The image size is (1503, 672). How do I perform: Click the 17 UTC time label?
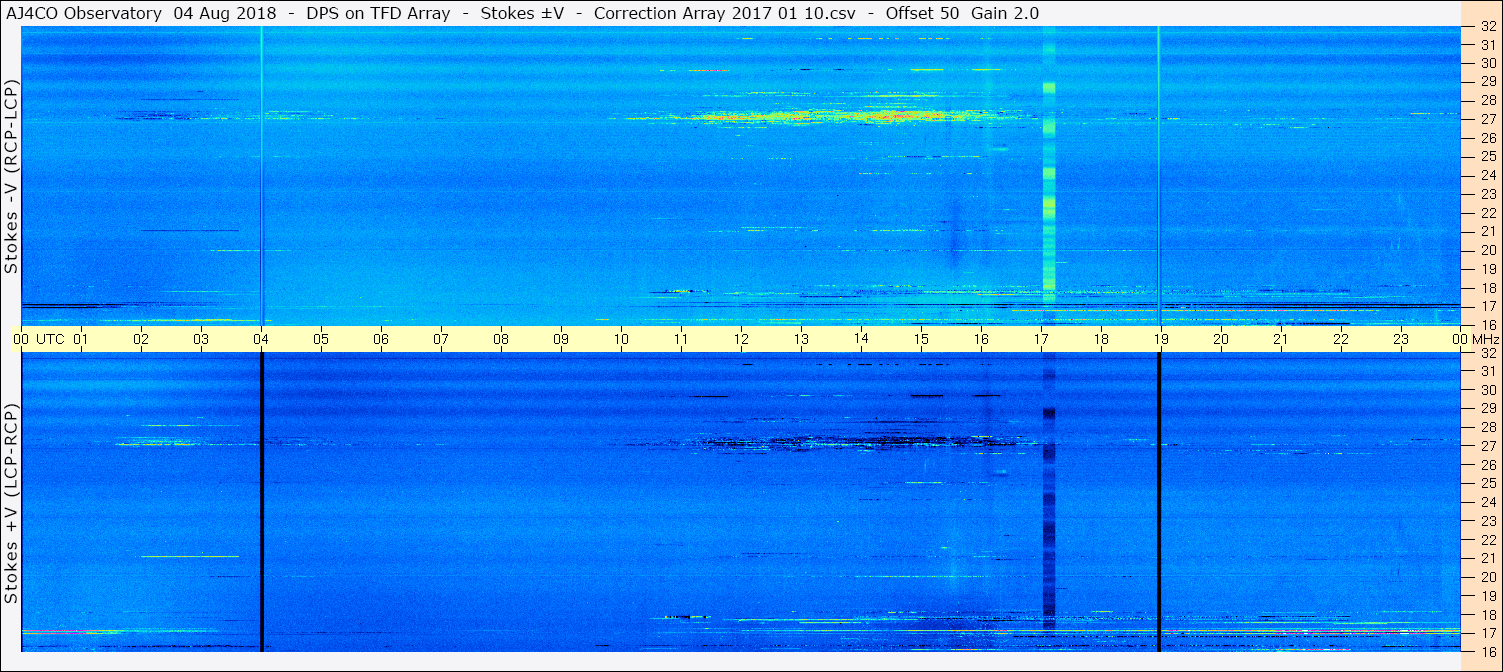(x=1041, y=339)
